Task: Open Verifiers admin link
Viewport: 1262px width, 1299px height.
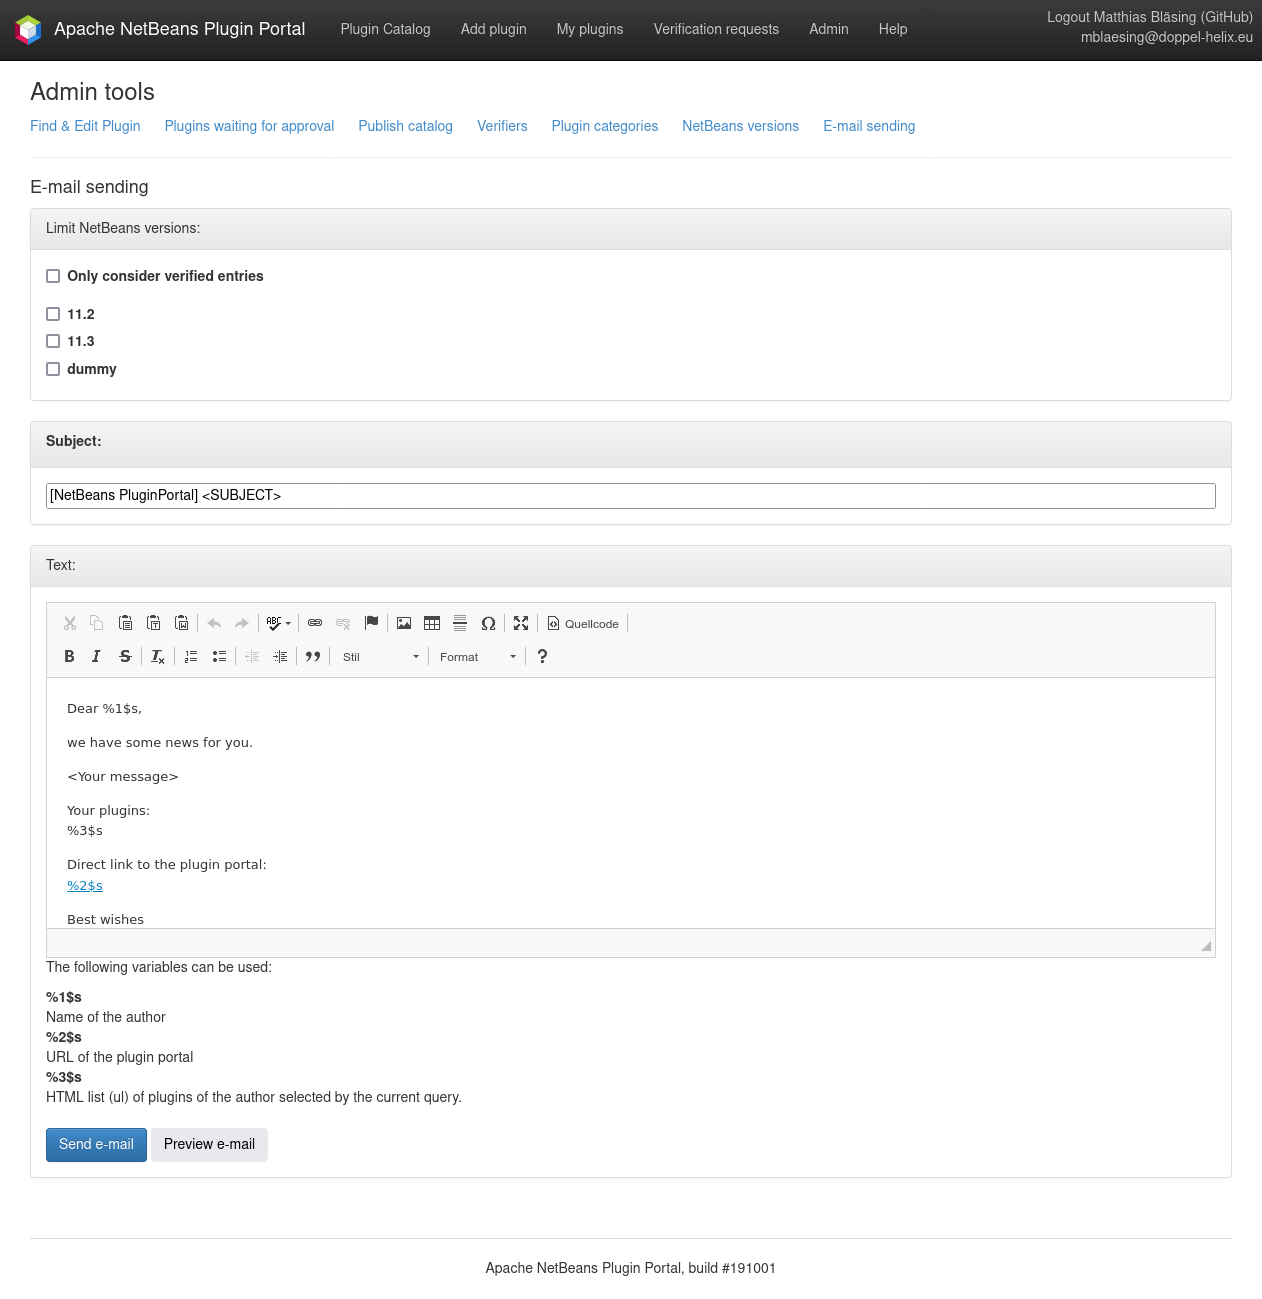Action: (502, 126)
